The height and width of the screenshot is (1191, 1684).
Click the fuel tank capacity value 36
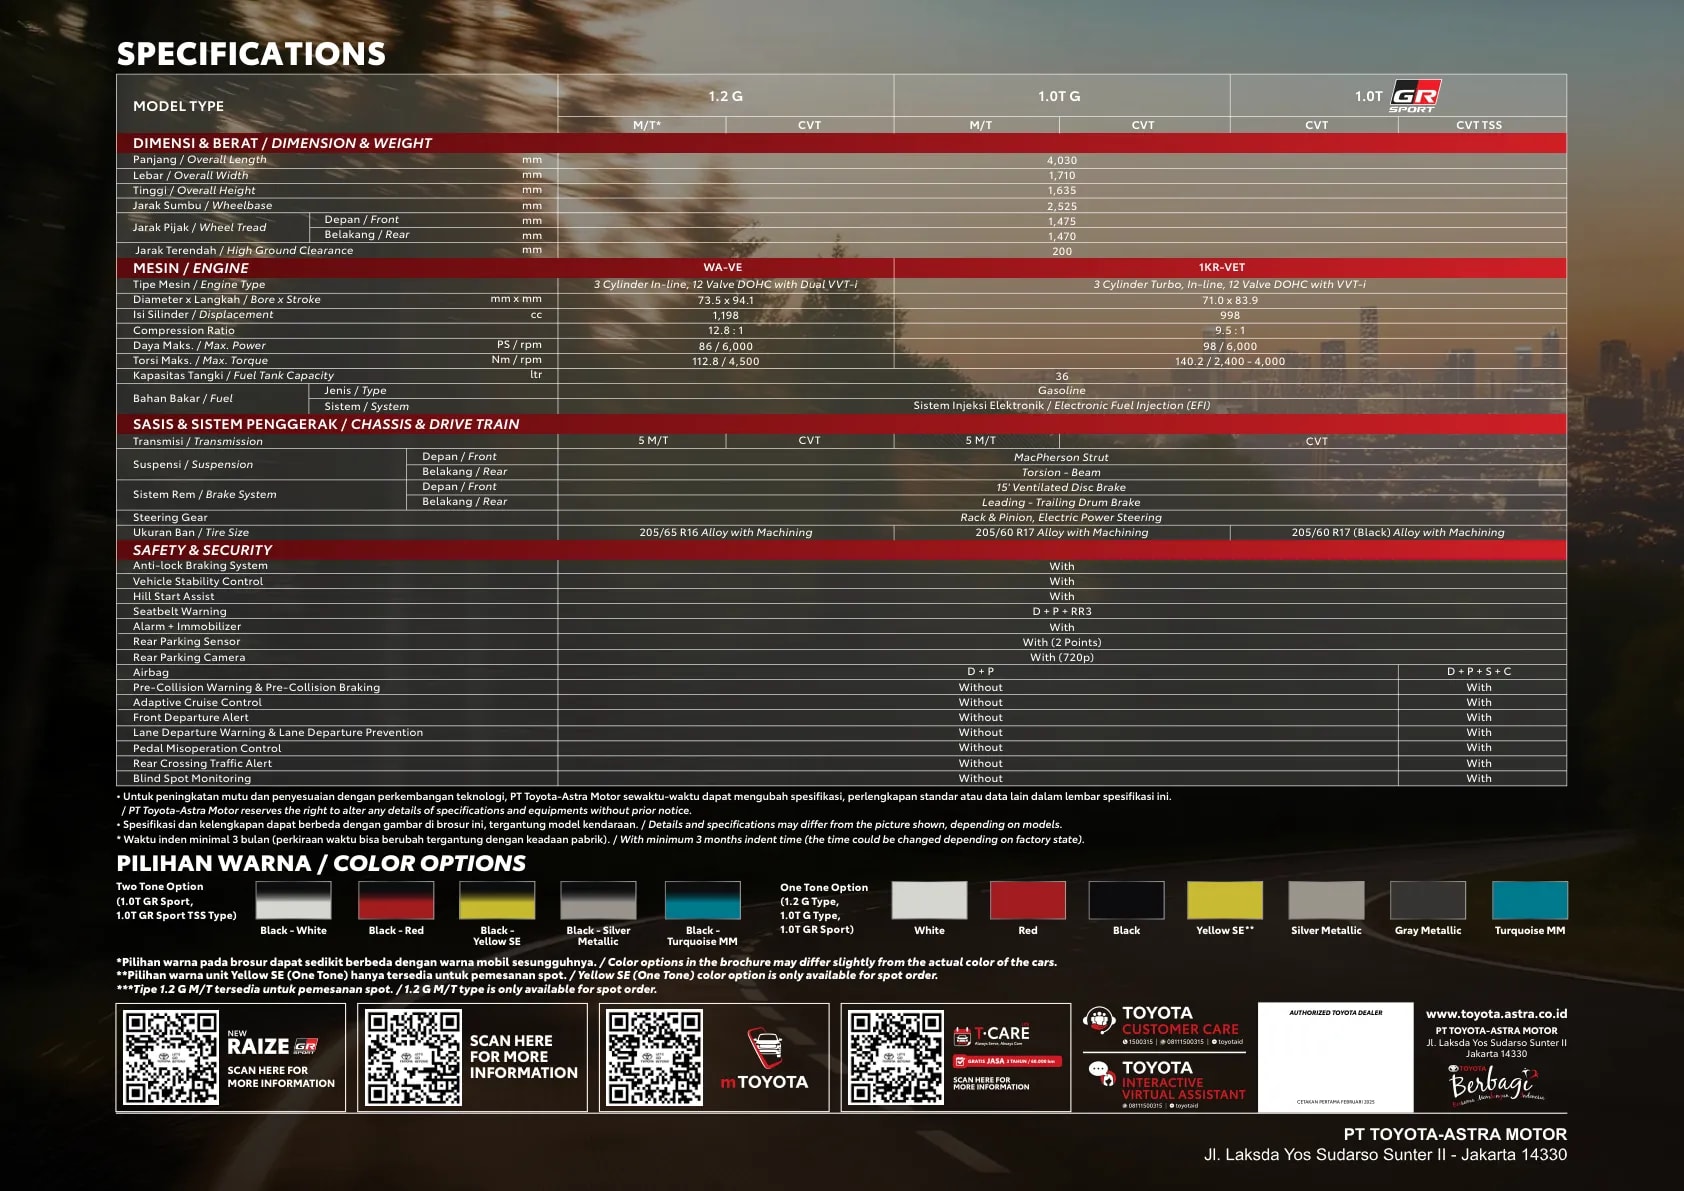click(1062, 377)
